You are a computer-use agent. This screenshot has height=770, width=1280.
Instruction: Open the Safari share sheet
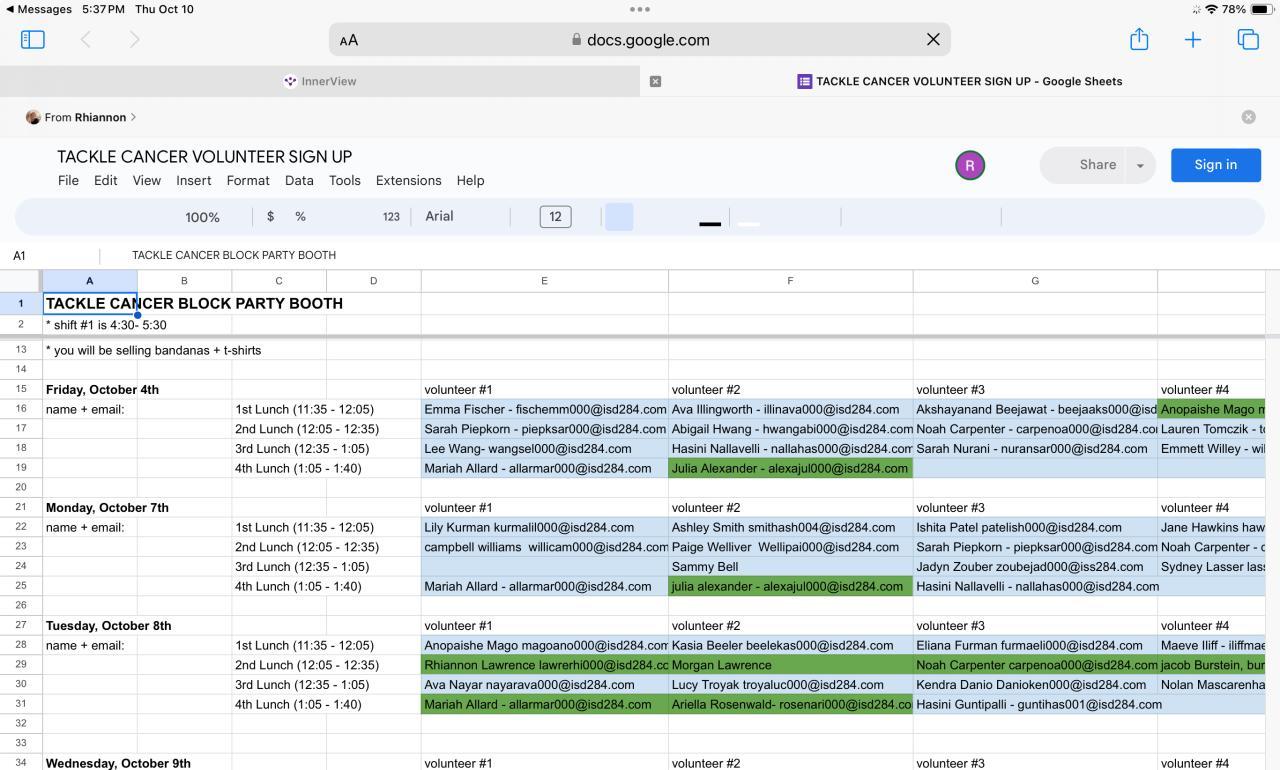pos(1139,39)
